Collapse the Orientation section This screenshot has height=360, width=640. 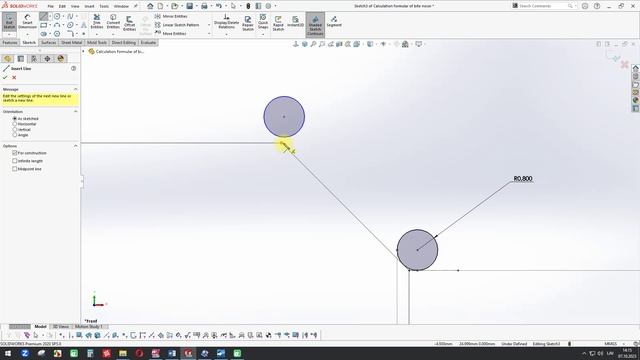tap(76, 111)
